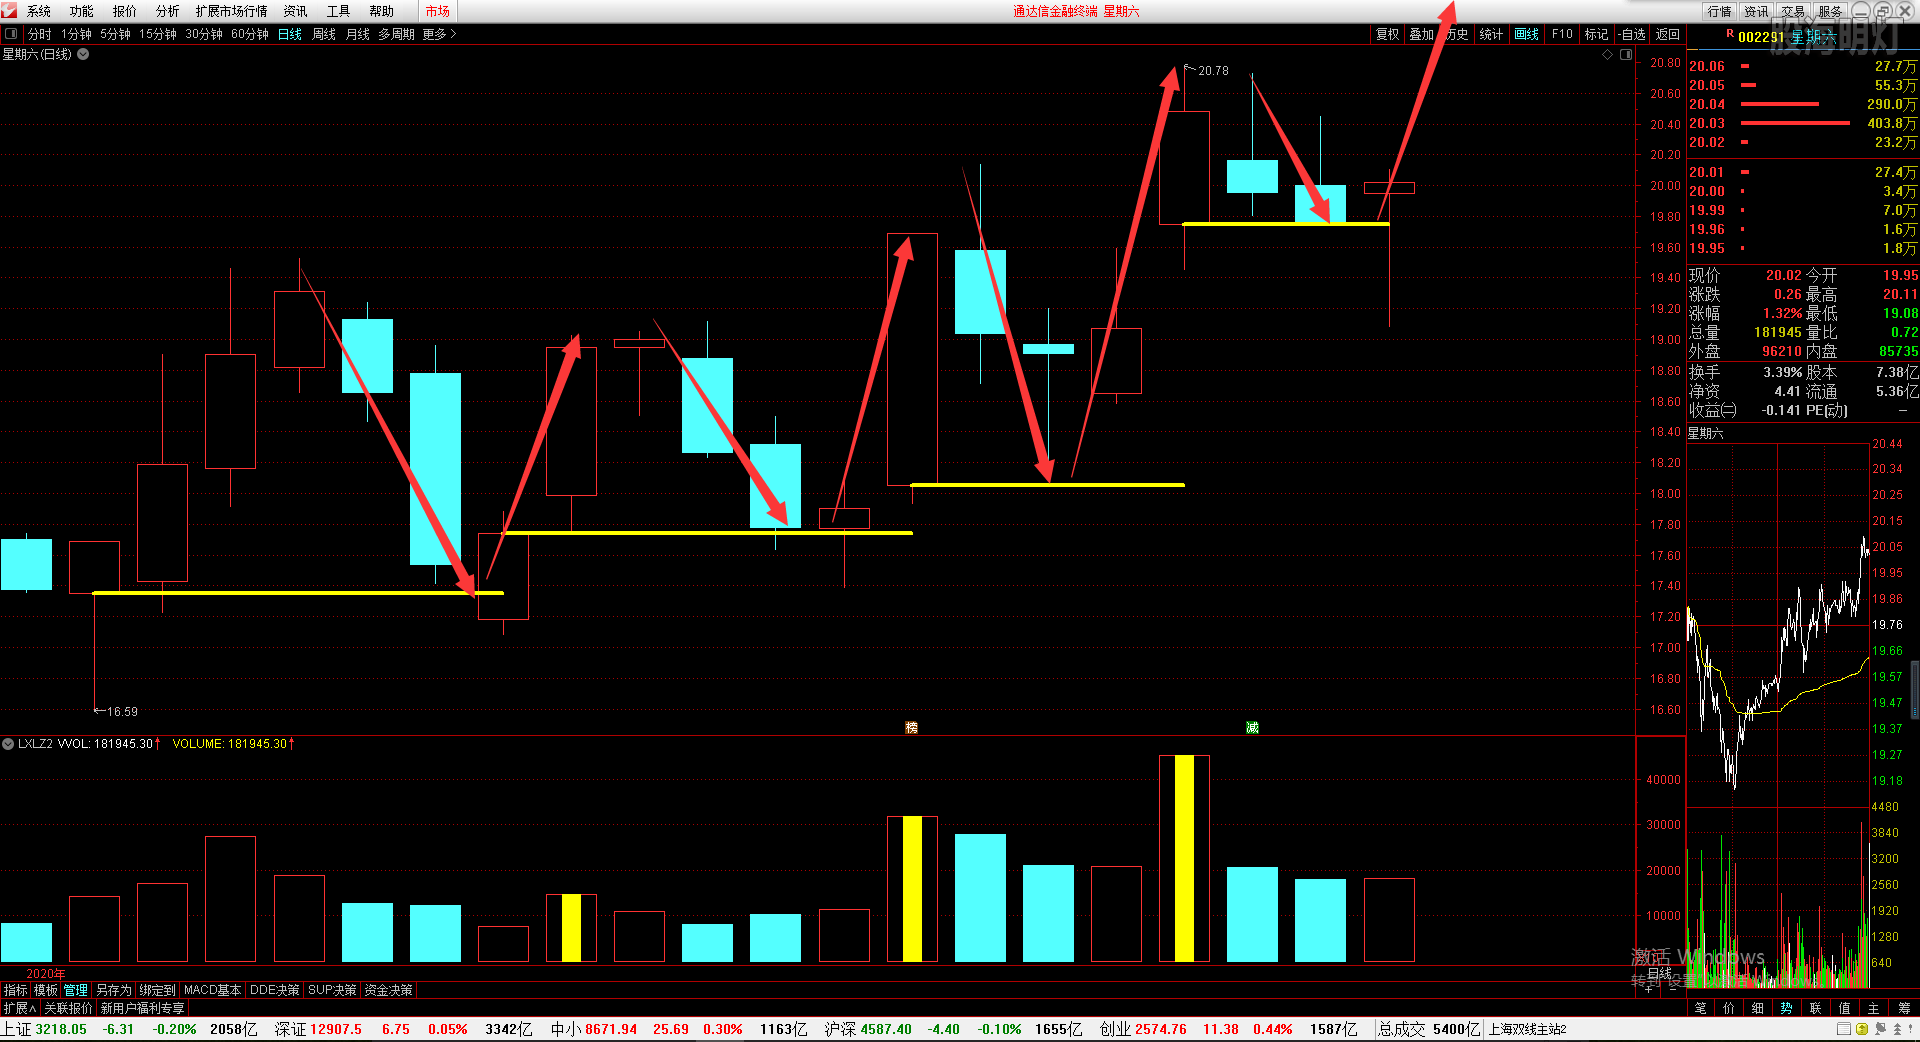Select 月线 monthly period
The width and height of the screenshot is (1920, 1042).
point(358,34)
